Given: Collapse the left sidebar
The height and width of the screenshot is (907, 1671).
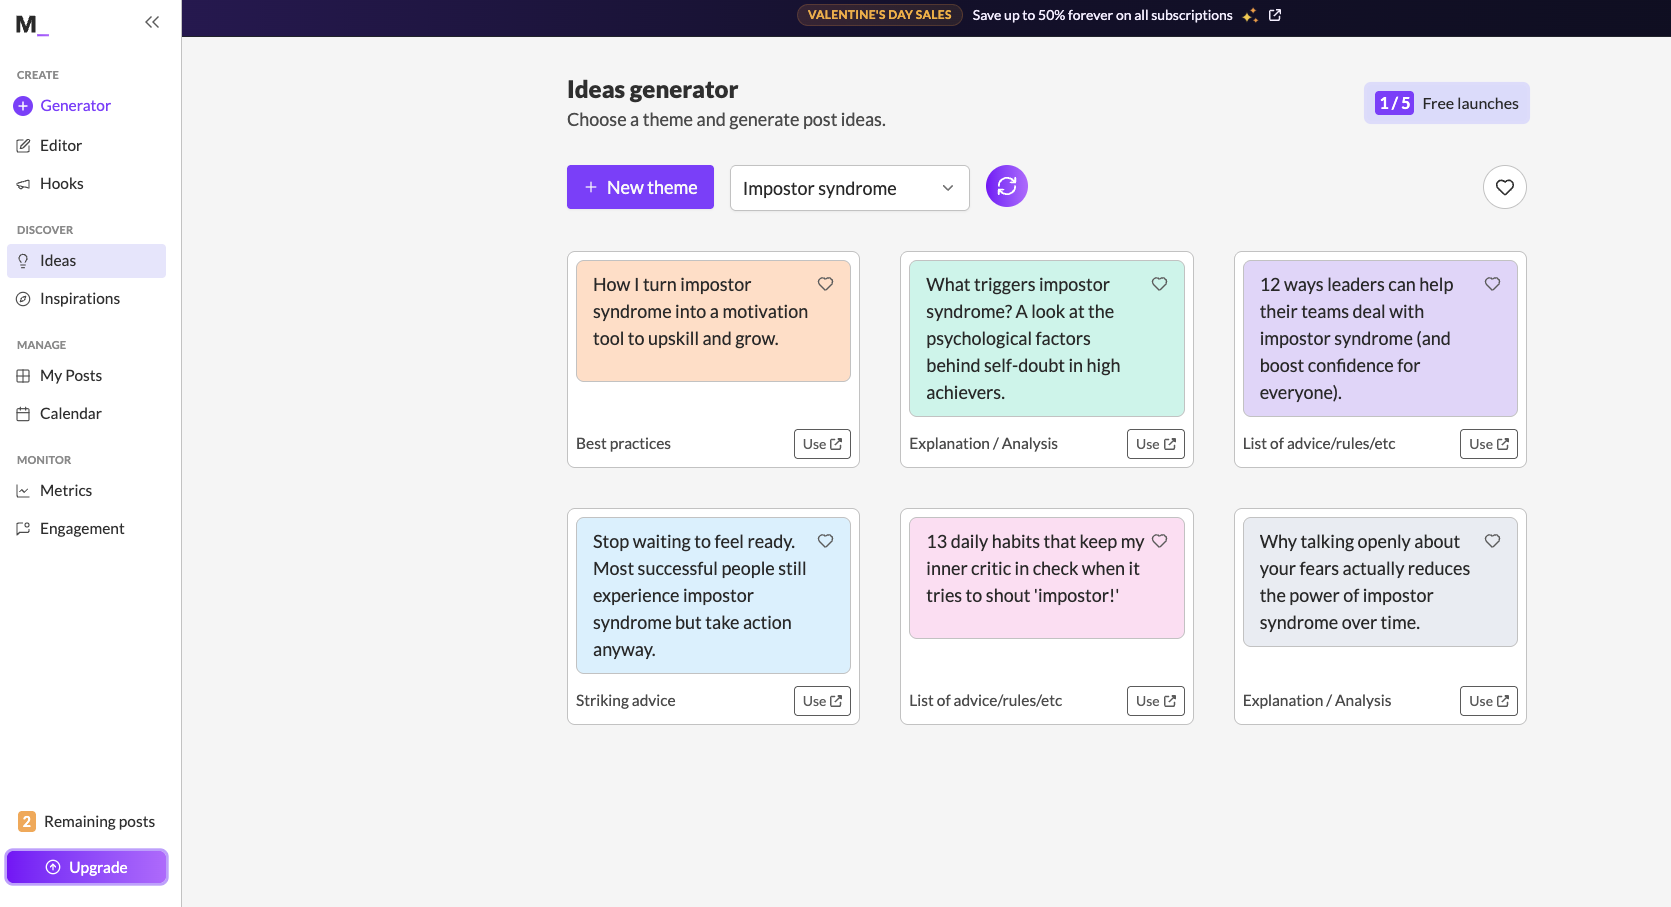Looking at the screenshot, I should 151,21.
